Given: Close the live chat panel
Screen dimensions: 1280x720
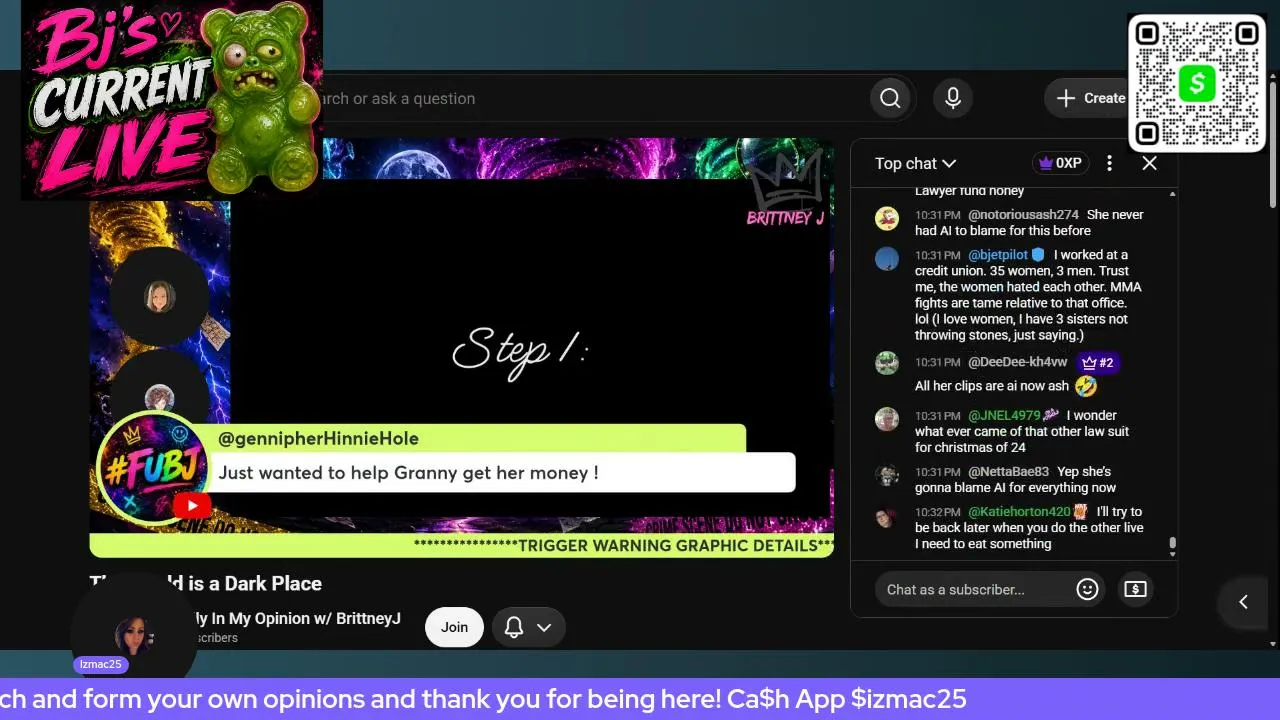Looking at the screenshot, I should 1149,163.
